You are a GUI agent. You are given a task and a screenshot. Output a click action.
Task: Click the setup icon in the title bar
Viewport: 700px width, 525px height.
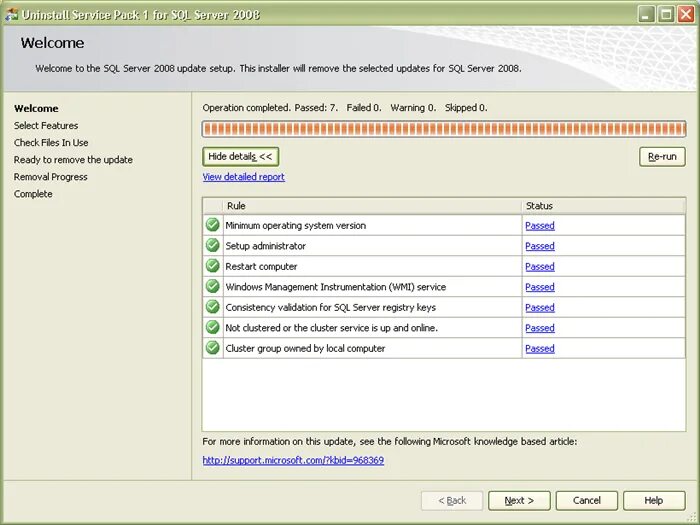[x=11, y=14]
